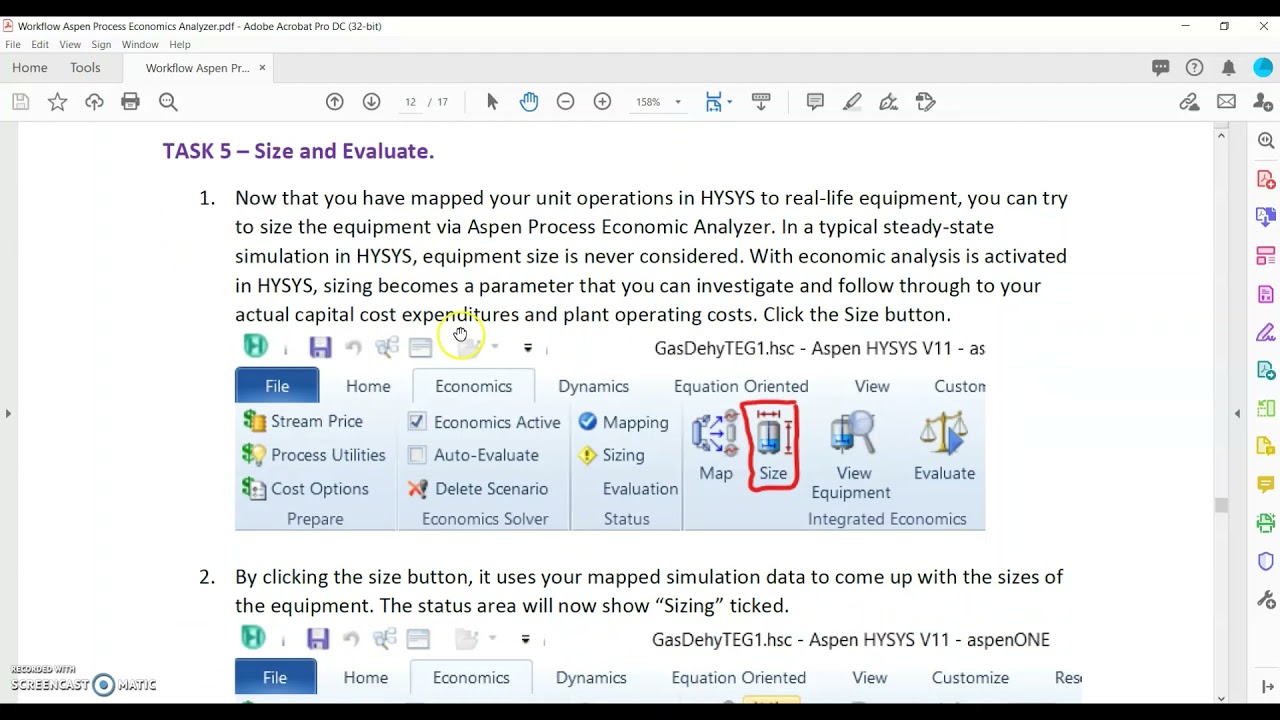Screen dimensions: 1280x720
Task: Invite people with the add-user icon
Action: (1263, 101)
